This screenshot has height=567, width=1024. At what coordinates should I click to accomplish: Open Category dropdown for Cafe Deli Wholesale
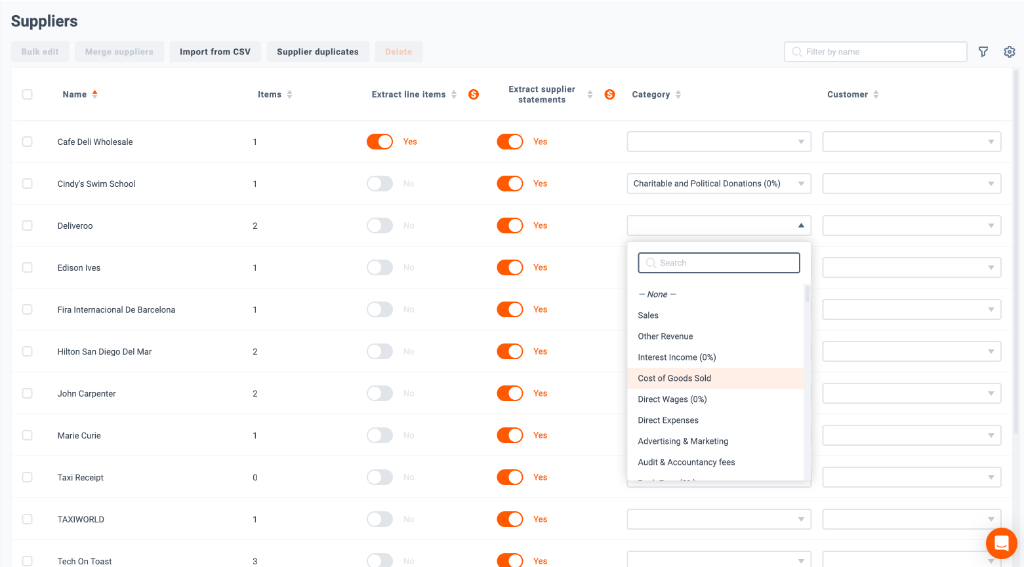(x=719, y=142)
